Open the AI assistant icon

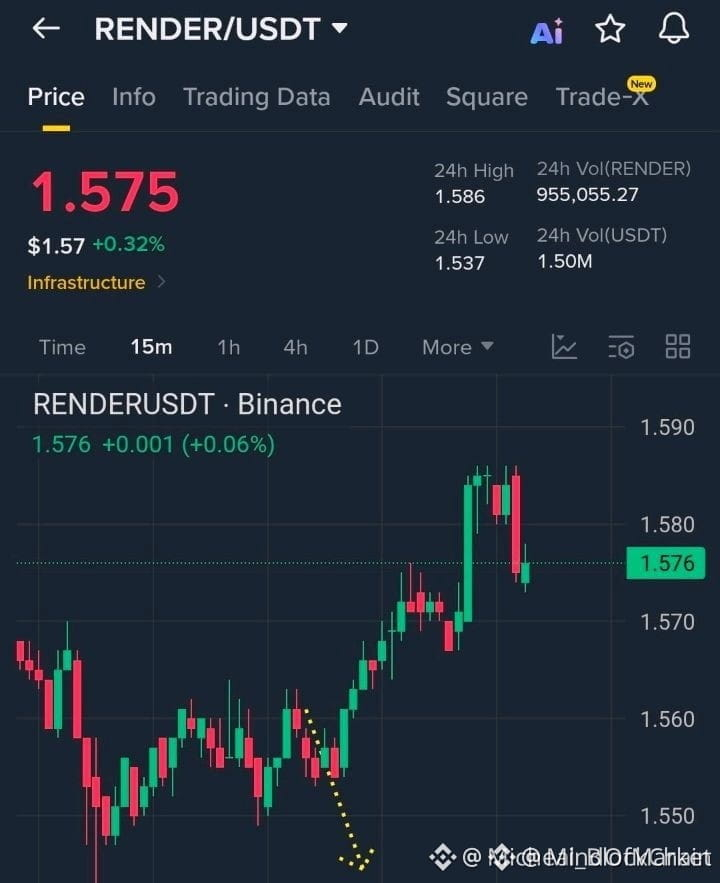click(x=546, y=31)
